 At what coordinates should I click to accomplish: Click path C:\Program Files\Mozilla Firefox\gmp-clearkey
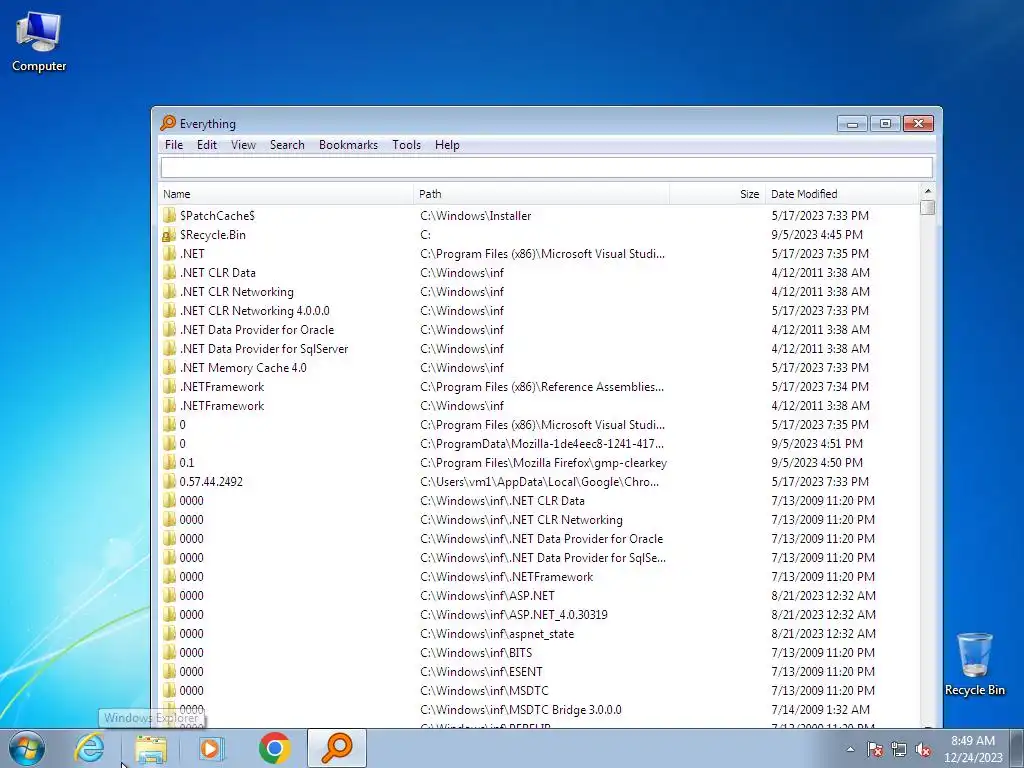(x=543, y=462)
